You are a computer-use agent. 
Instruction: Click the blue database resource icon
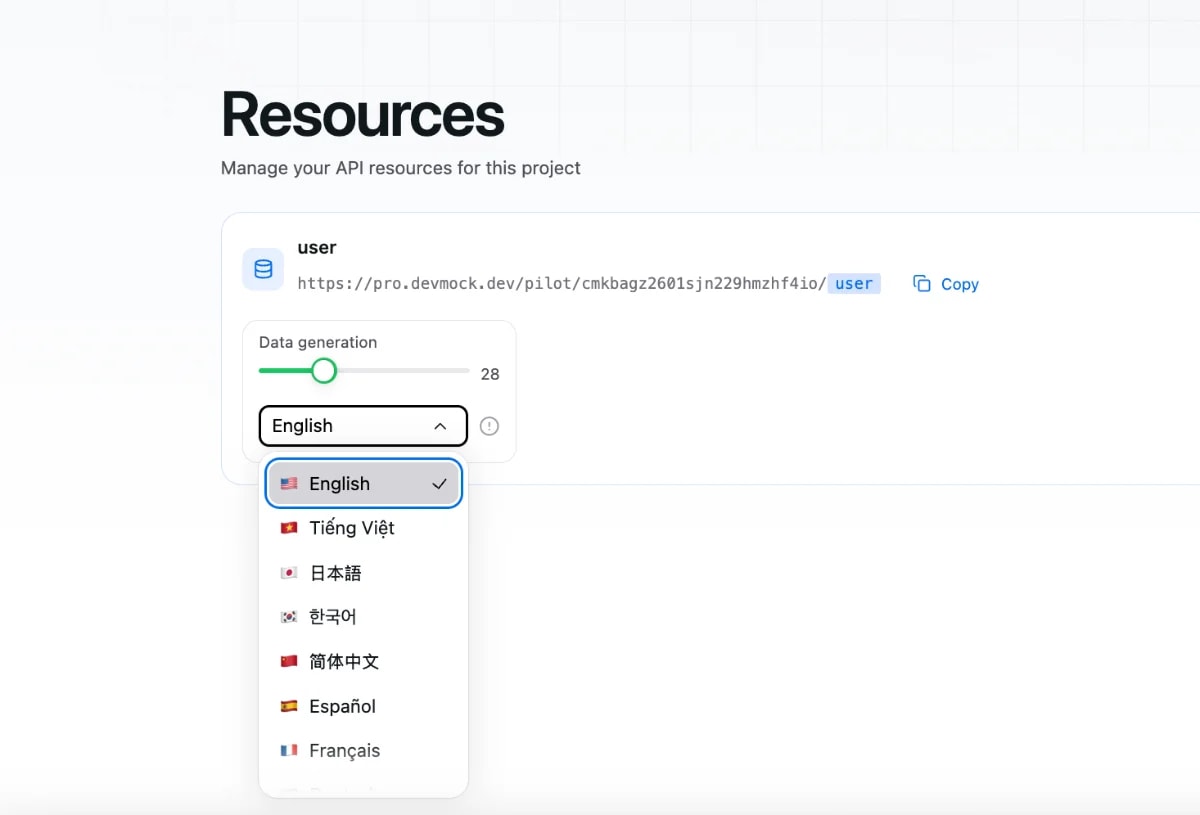[262, 269]
